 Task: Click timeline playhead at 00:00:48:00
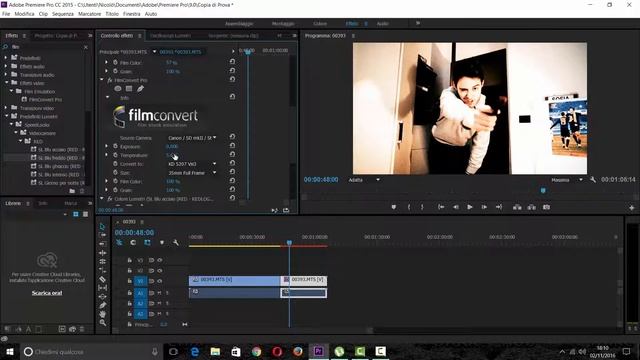[289, 243]
